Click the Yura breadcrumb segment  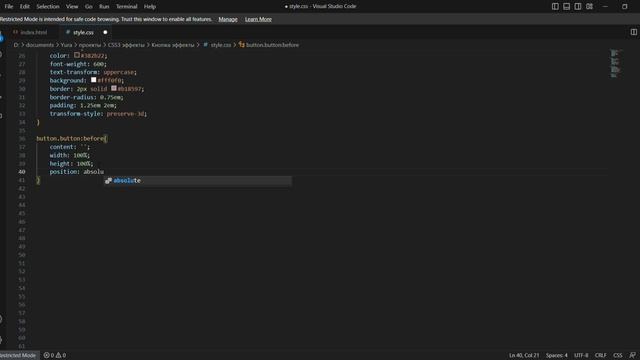click(x=66, y=45)
